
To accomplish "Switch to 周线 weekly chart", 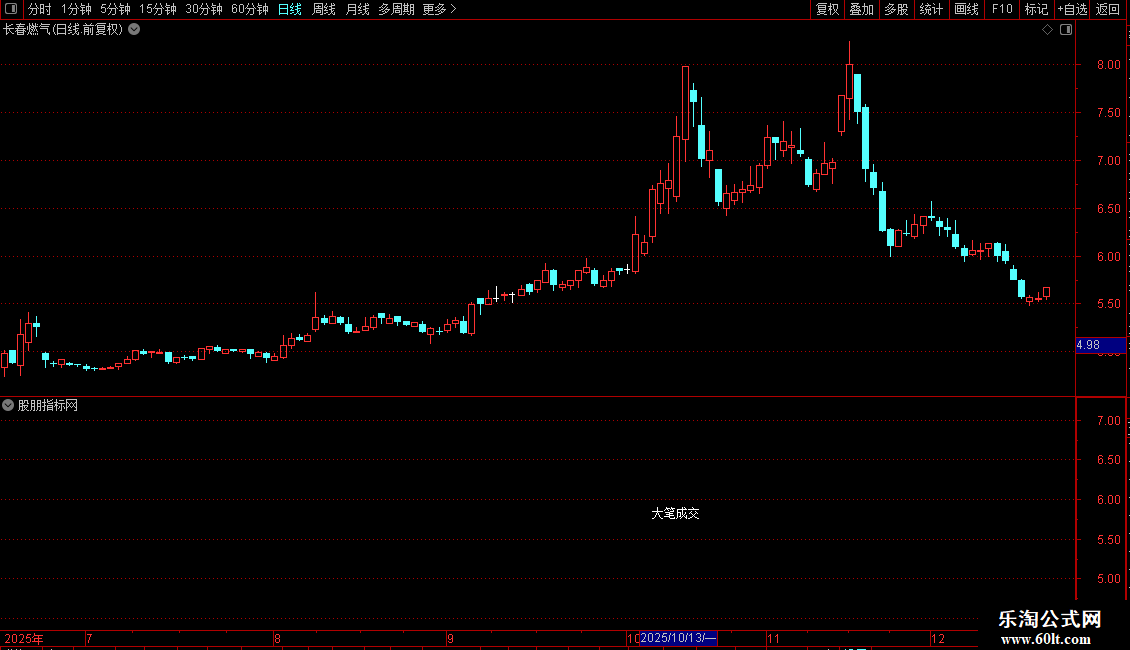I will (324, 9).
